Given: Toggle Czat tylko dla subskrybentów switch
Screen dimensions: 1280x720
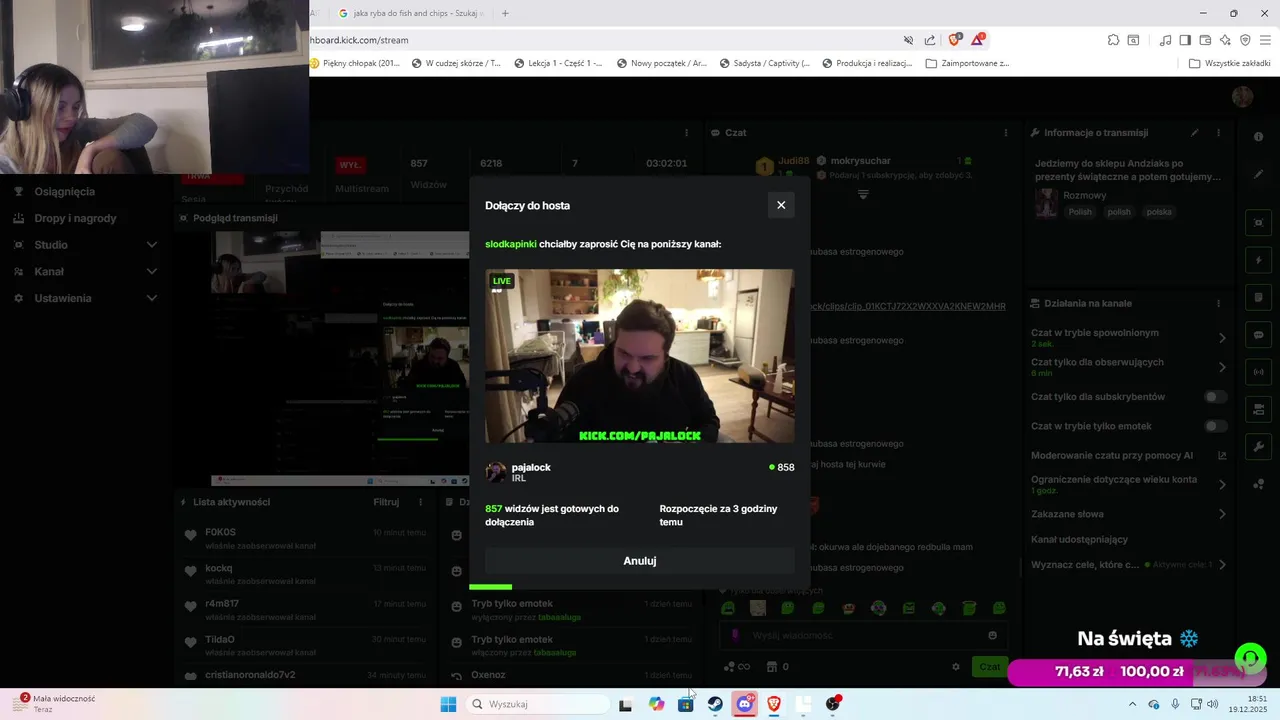Looking at the screenshot, I should (x=1215, y=397).
